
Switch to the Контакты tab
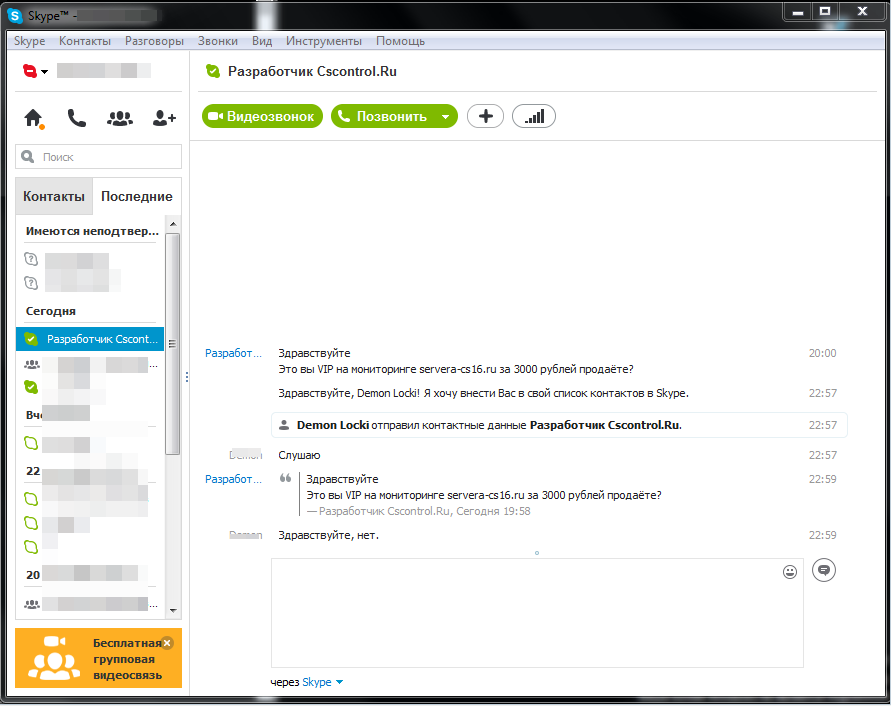(x=54, y=196)
